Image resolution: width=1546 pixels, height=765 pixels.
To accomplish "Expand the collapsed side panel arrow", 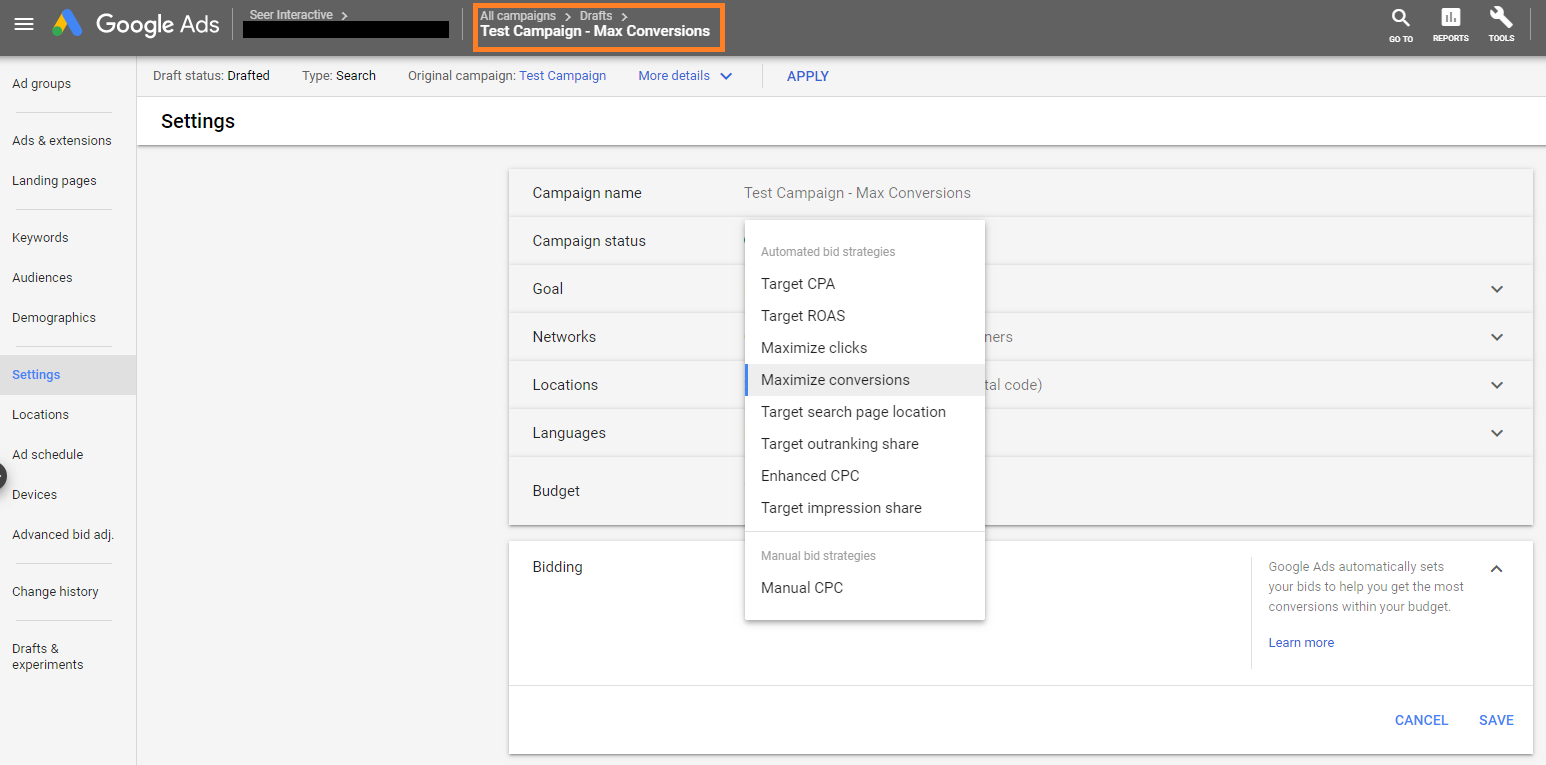I will click(x=3, y=476).
